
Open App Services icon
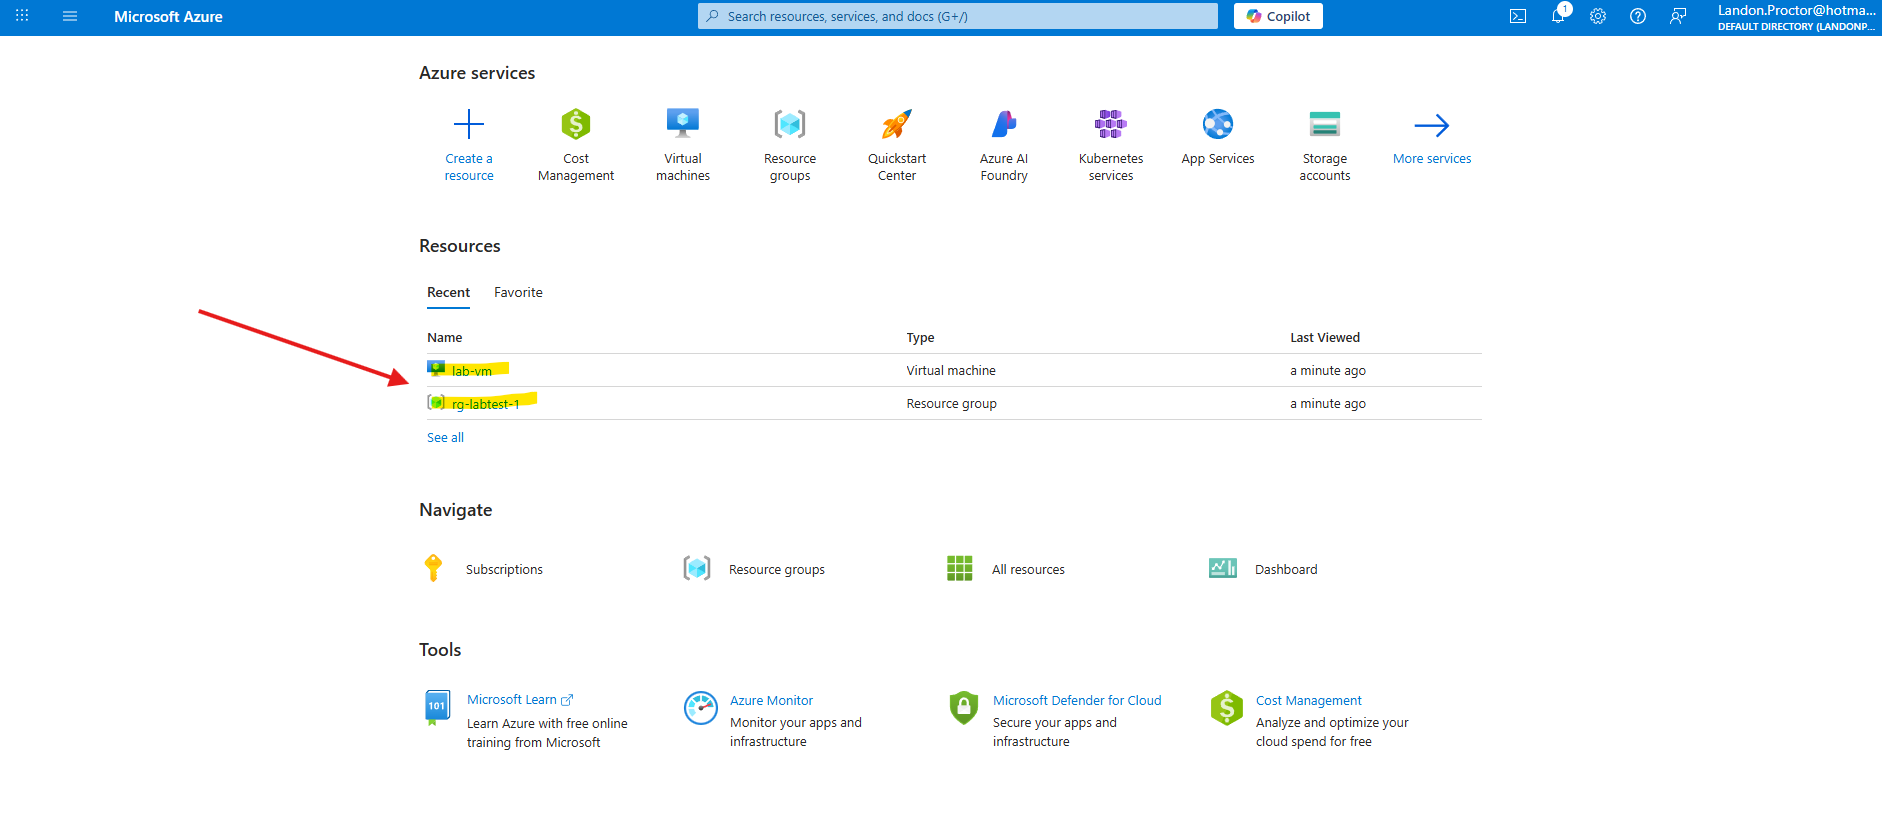[x=1218, y=125]
